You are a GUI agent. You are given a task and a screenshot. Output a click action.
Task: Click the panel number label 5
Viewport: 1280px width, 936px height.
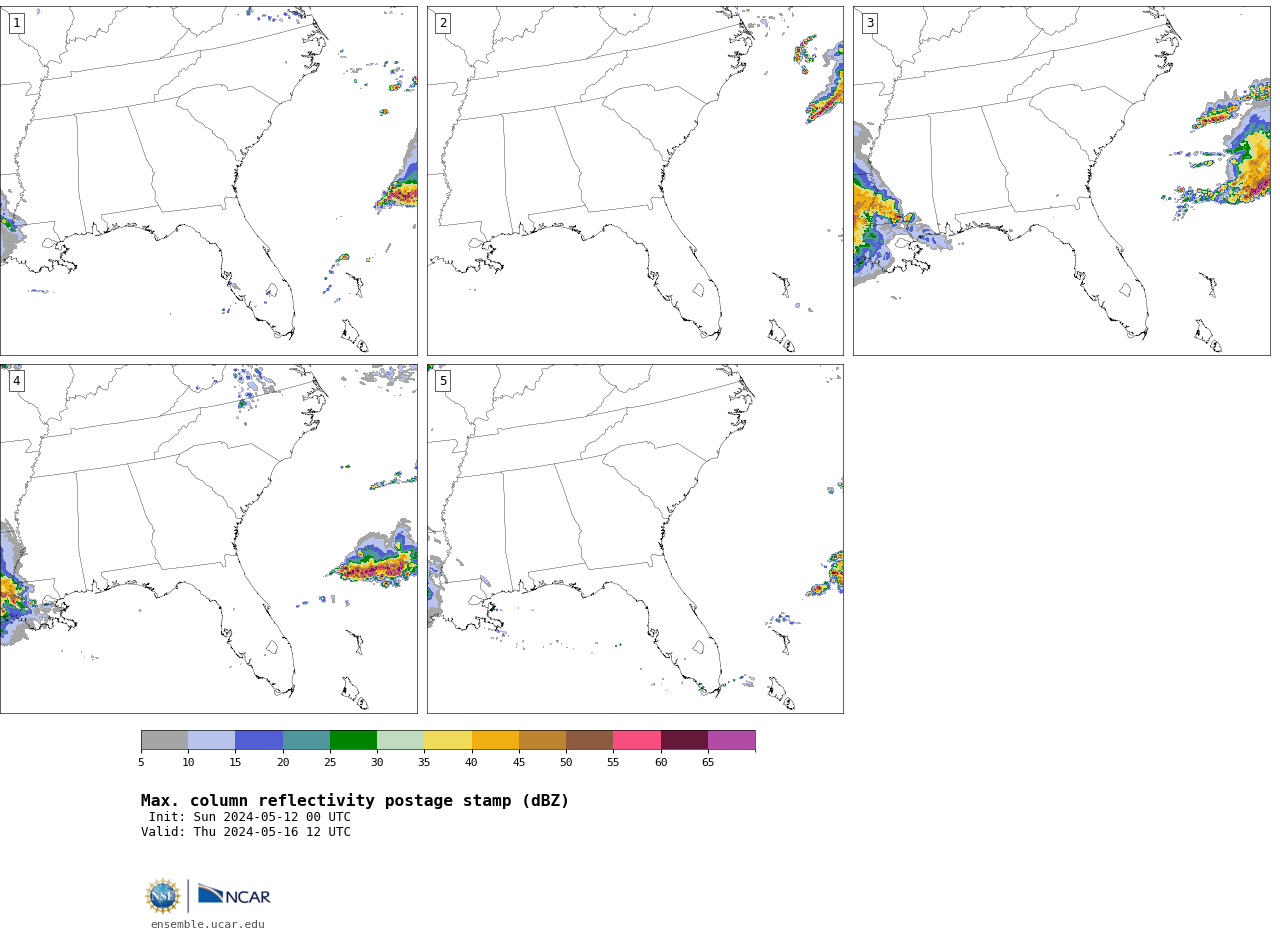(443, 381)
